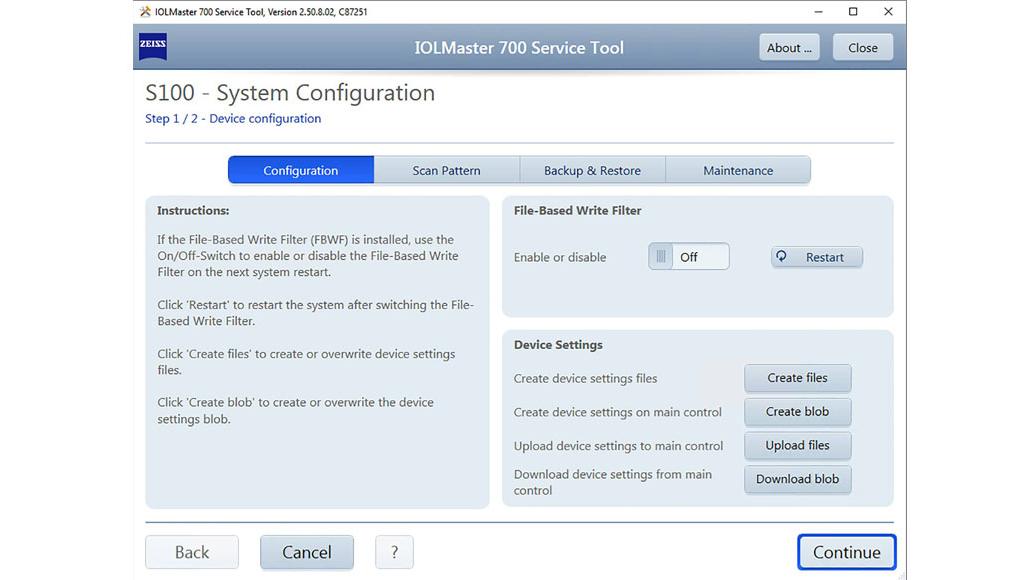Switch to the Scan Pattern tab
This screenshot has height=580, width=1031.
pos(446,170)
